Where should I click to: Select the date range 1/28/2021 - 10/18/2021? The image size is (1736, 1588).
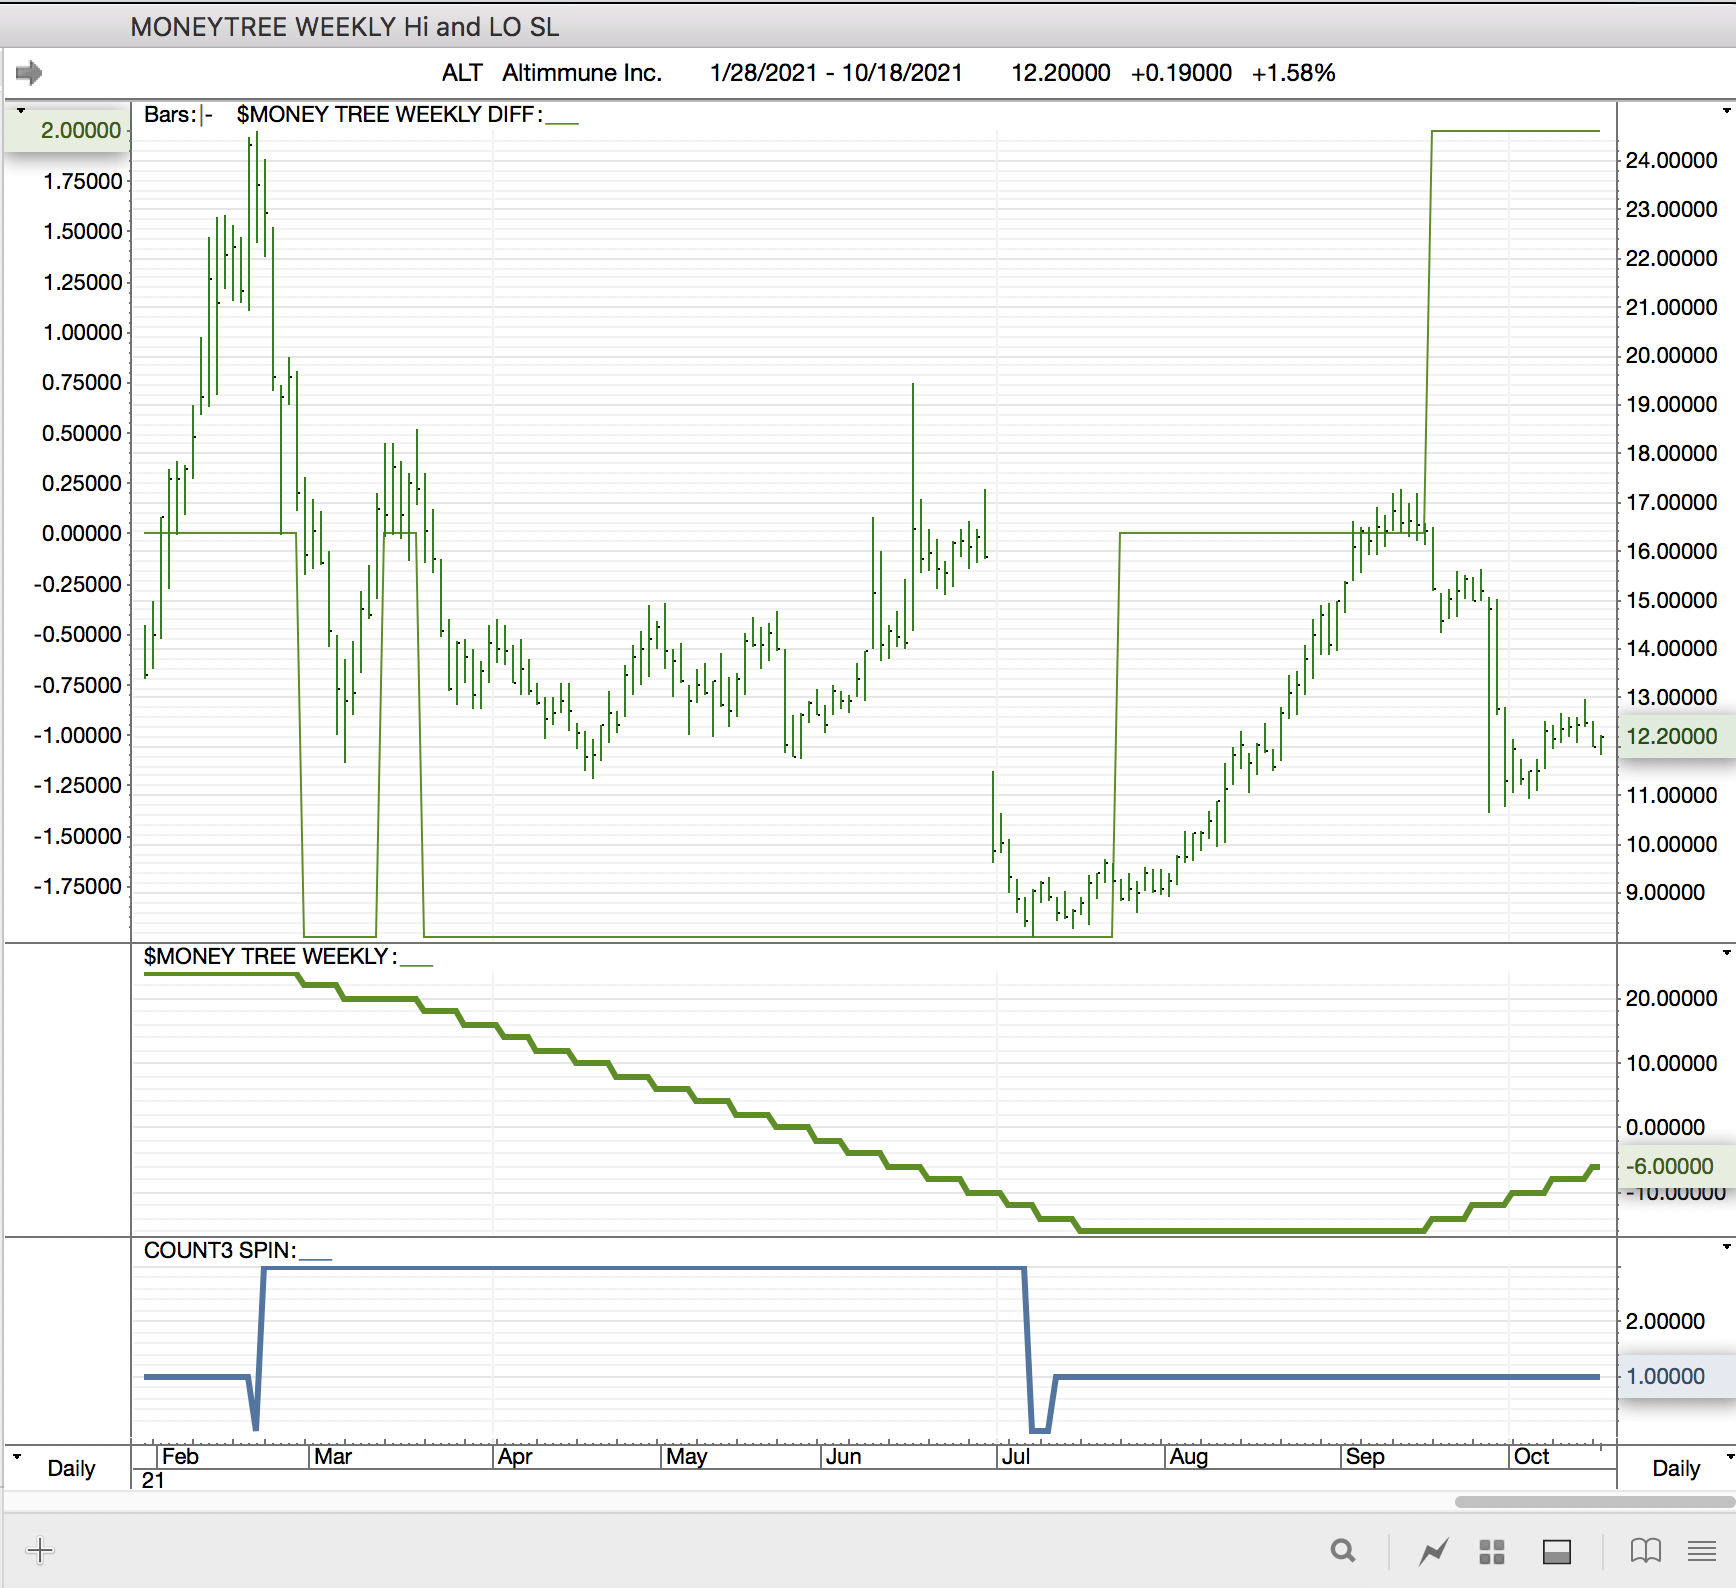[x=836, y=73]
